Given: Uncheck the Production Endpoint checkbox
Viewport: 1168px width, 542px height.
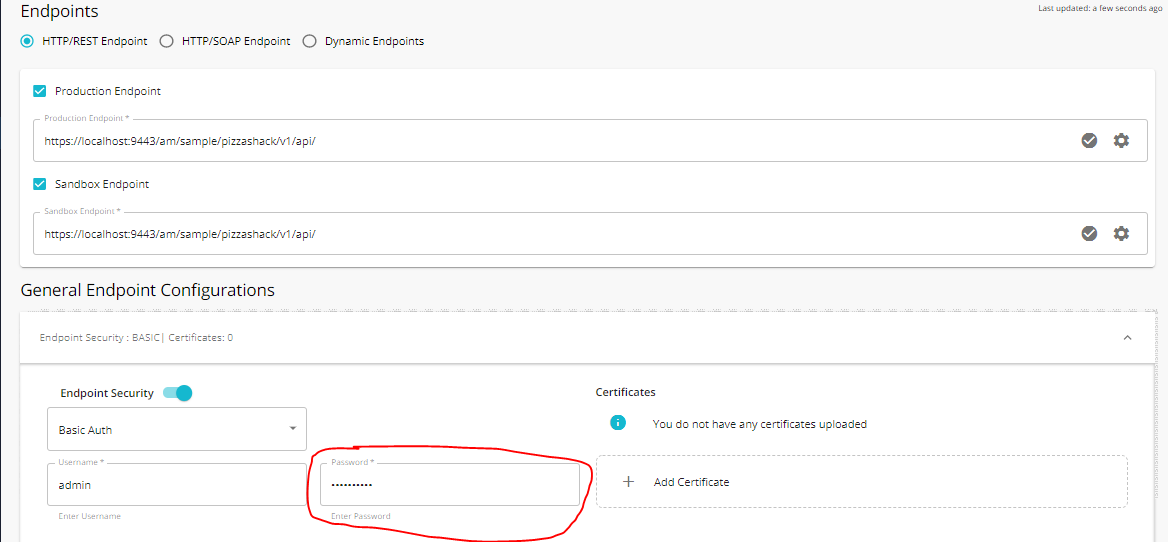Looking at the screenshot, I should pyautogui.click(x=40, y=91).
